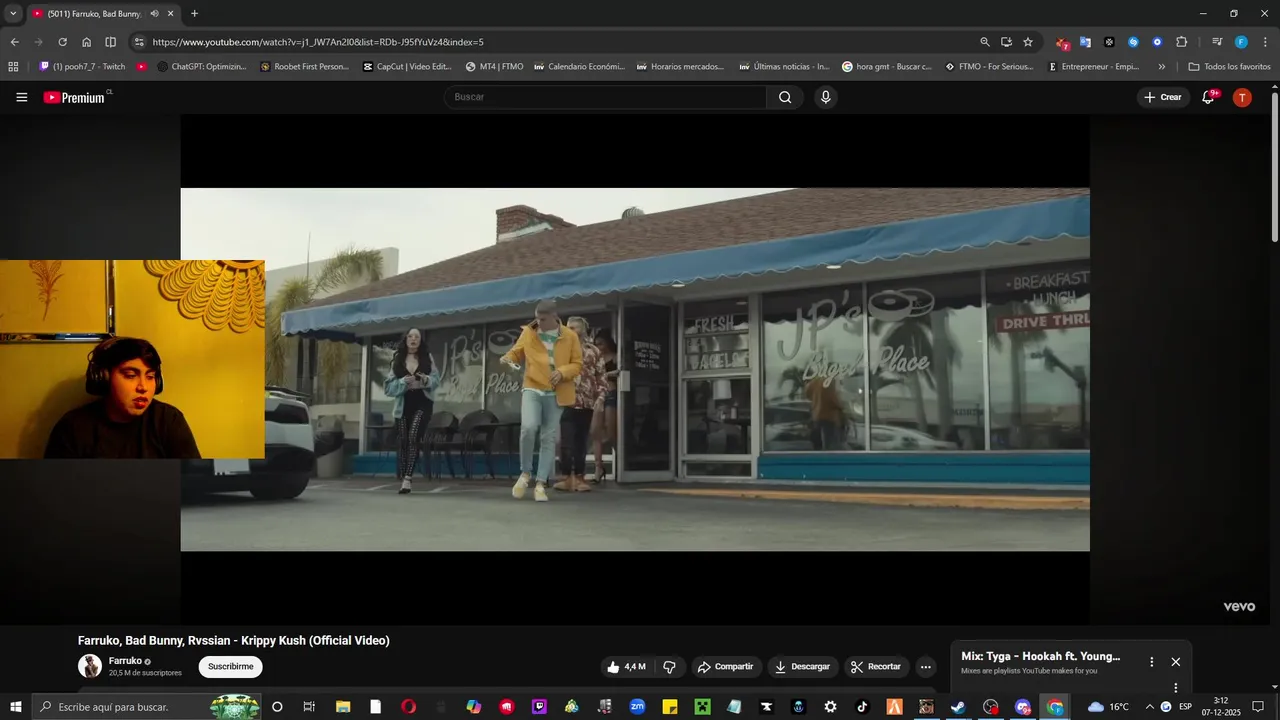This screenshot has width=1280, height=720.
Task: Open a new Chrome tab
Action: [194, 14]
